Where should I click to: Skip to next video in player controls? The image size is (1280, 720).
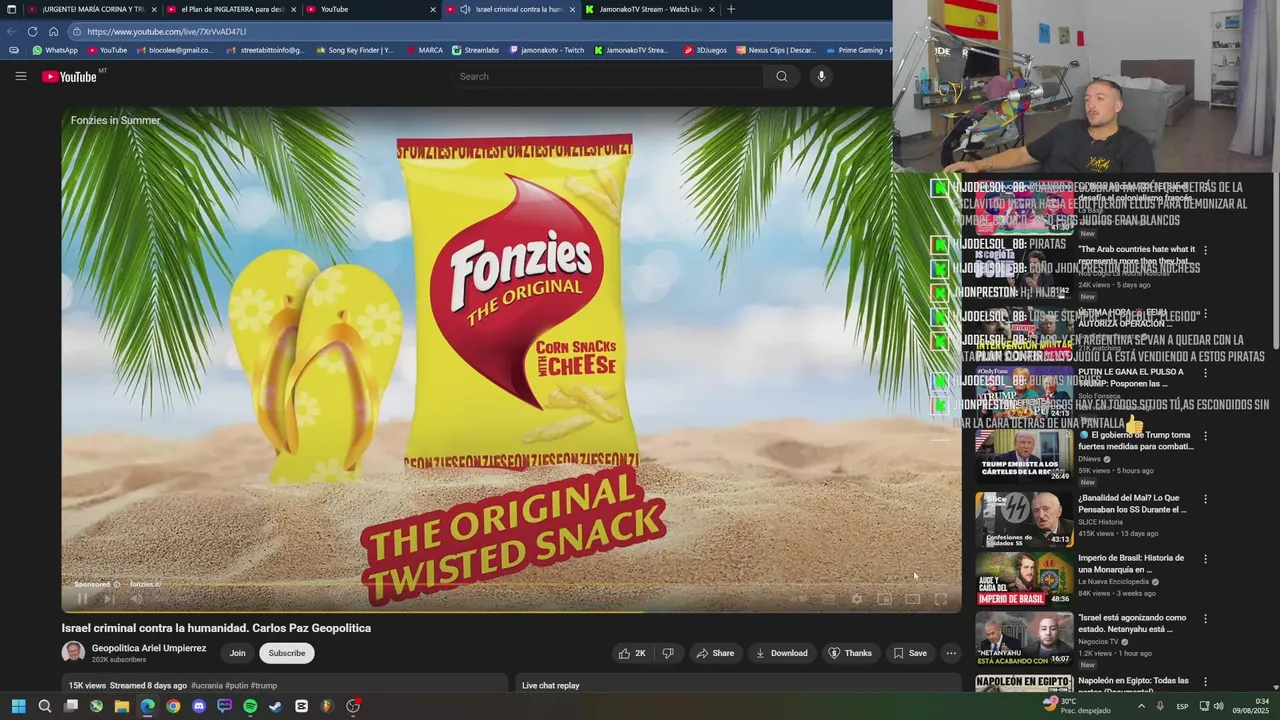pyautogui.click(x=109, y=599)
